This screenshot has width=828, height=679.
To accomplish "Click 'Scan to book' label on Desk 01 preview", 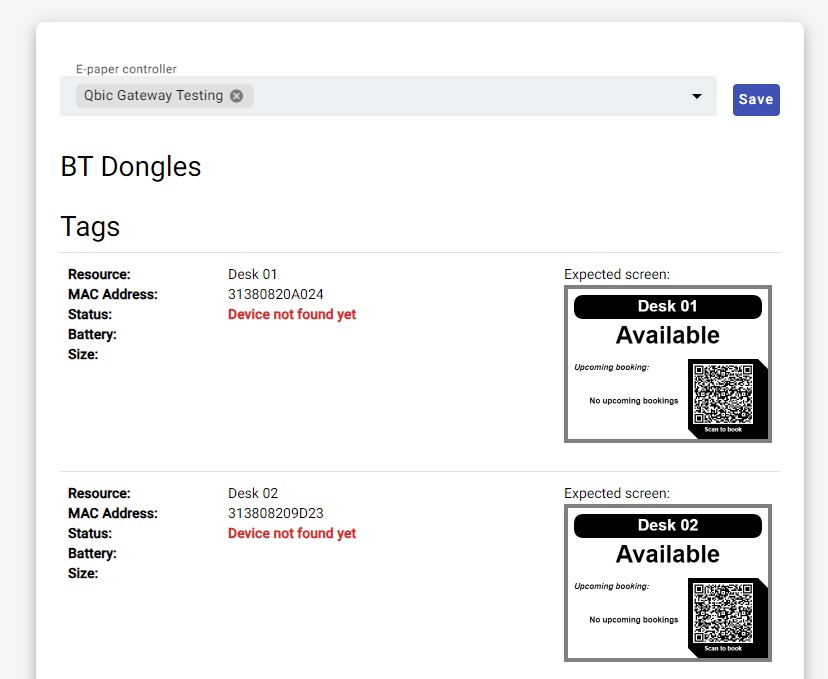I will [723, 429].
